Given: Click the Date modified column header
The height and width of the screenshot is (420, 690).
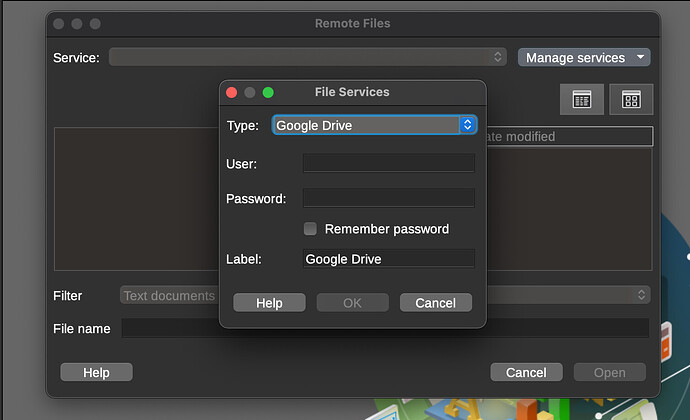Looking at the screenshot, I should pyautogui.click(x=569, y=136).
